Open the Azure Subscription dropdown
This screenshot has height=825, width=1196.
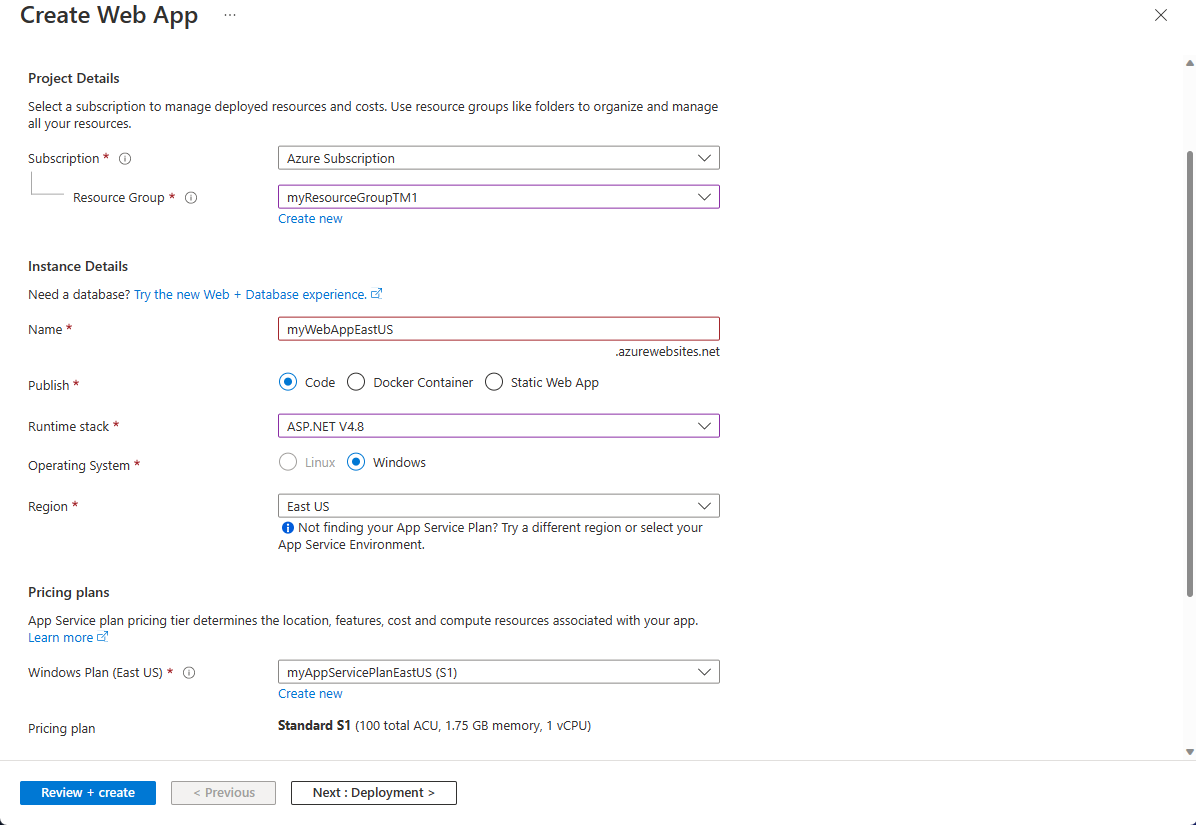point(706,157)
